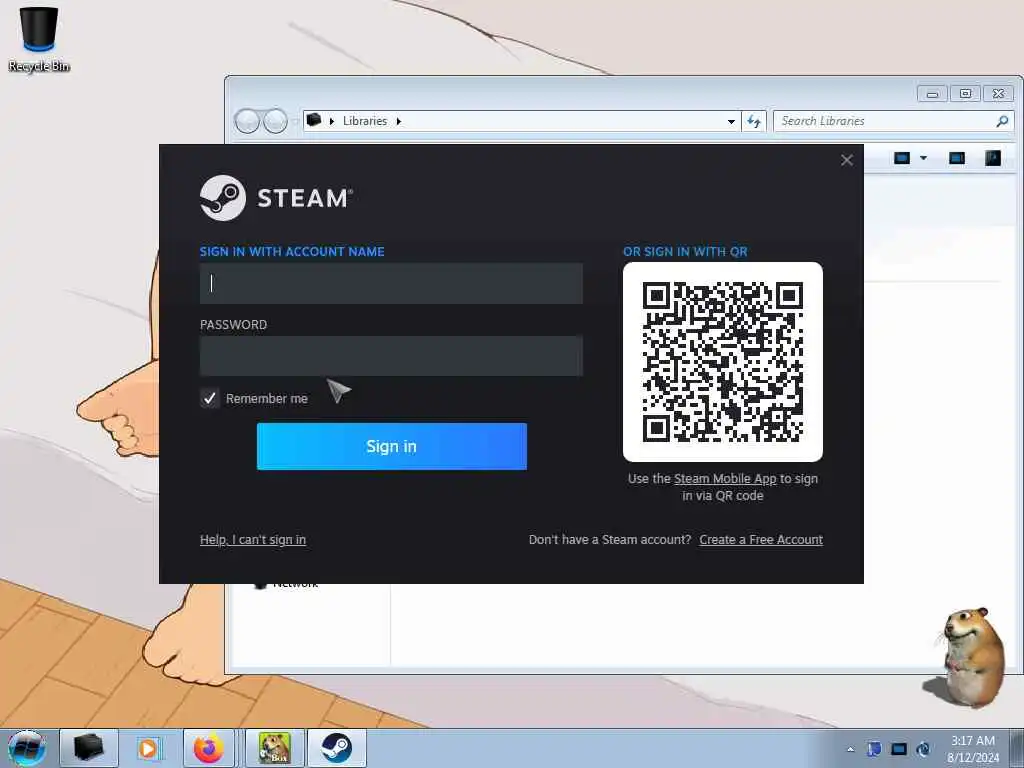Expand arrow after Libraries in address bar
The width and height of the screenshot is (1024, 768).
[x=398, y=121]
